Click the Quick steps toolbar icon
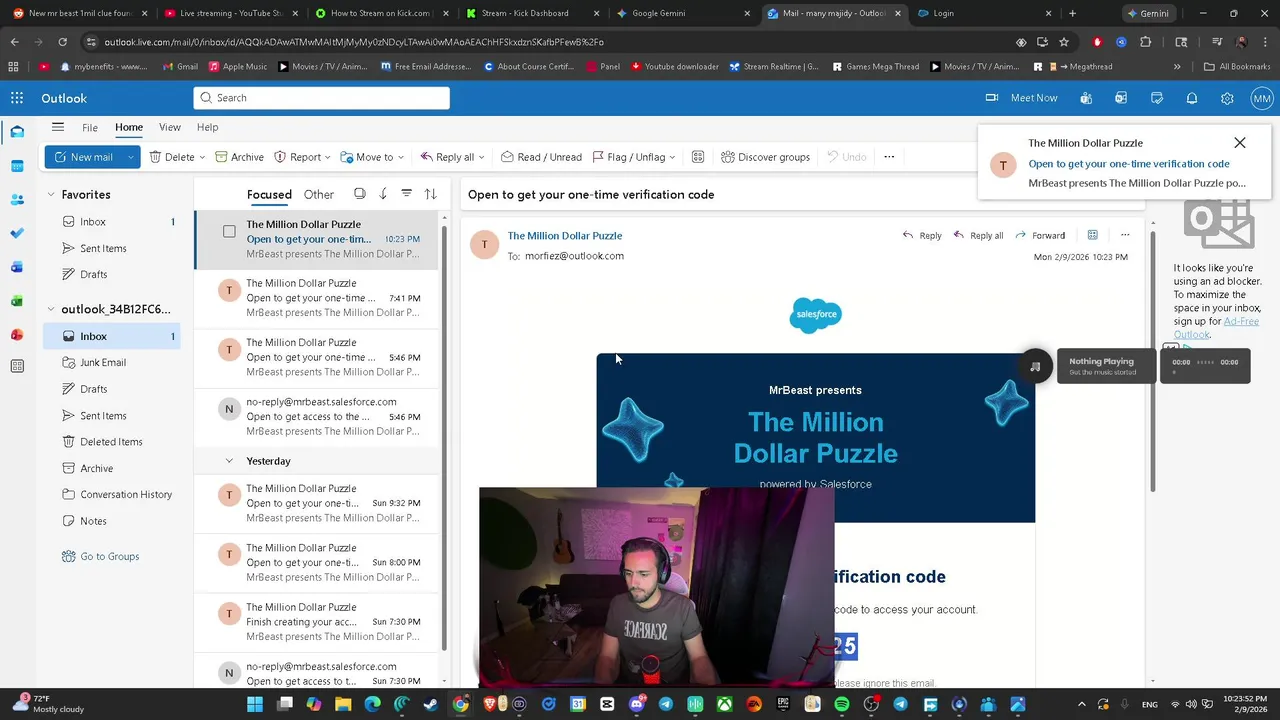Screen dimensions: 1280x720 click(x=698, y=157)
